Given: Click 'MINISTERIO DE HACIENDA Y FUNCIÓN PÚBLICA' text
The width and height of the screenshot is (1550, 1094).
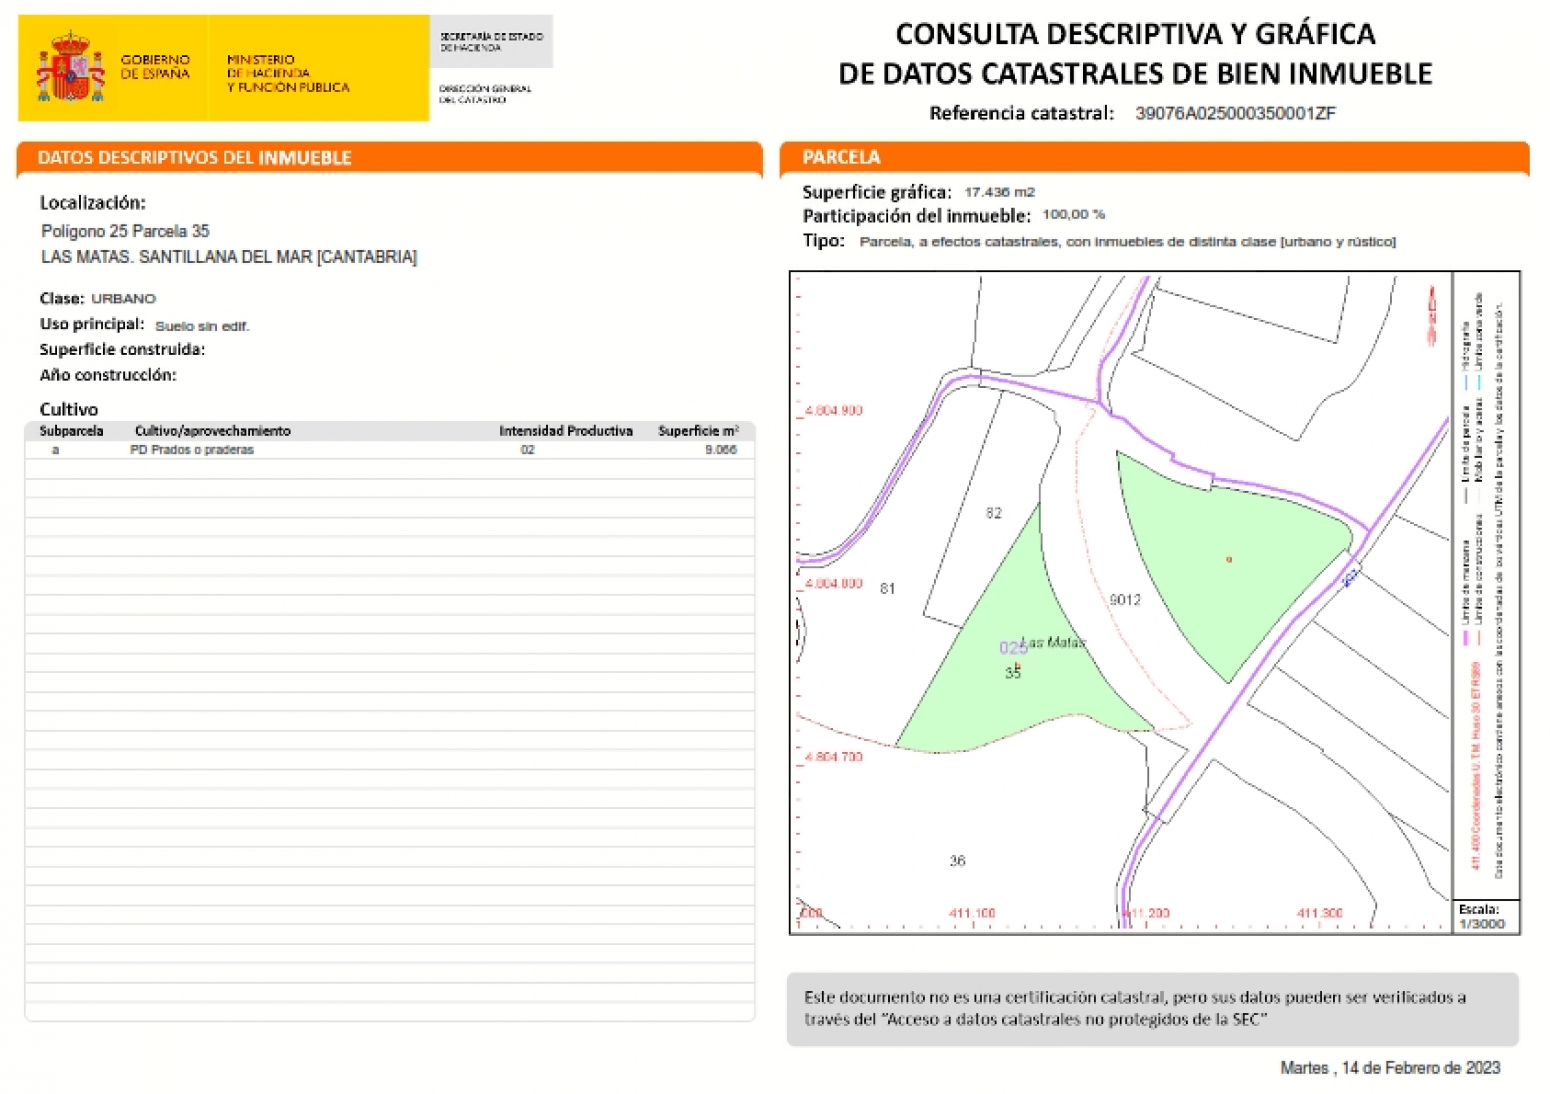Looking at the screenshot, I should pos(288,74).
